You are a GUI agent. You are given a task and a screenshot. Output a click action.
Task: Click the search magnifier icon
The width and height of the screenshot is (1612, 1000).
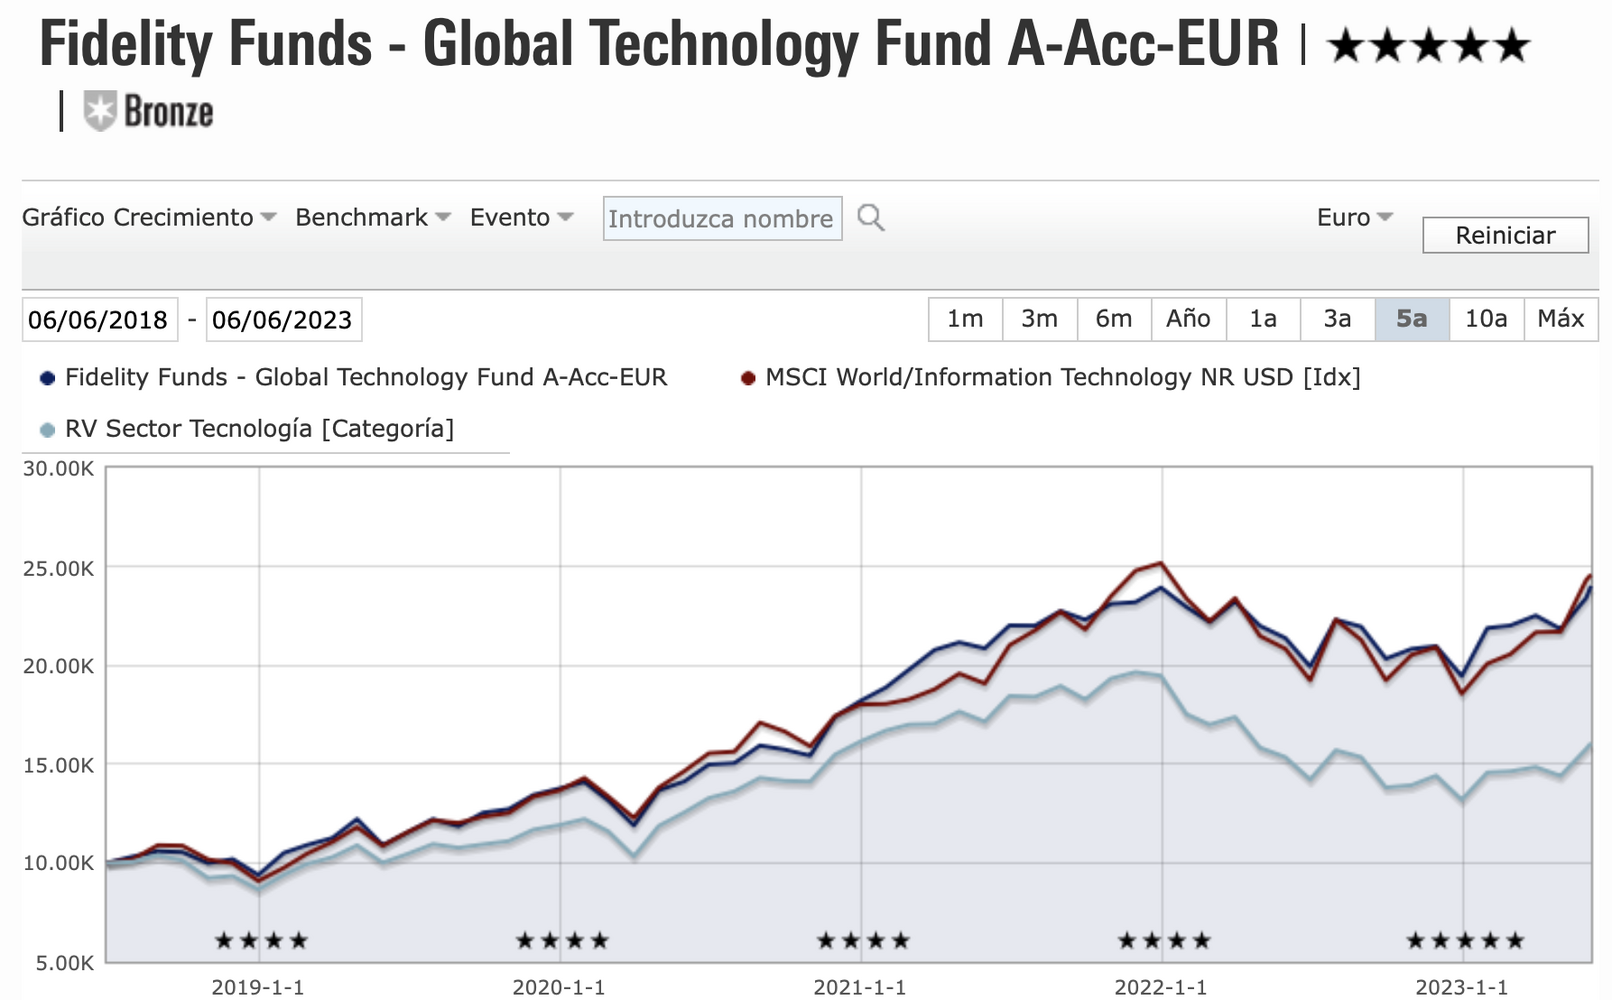click(870, 218)
